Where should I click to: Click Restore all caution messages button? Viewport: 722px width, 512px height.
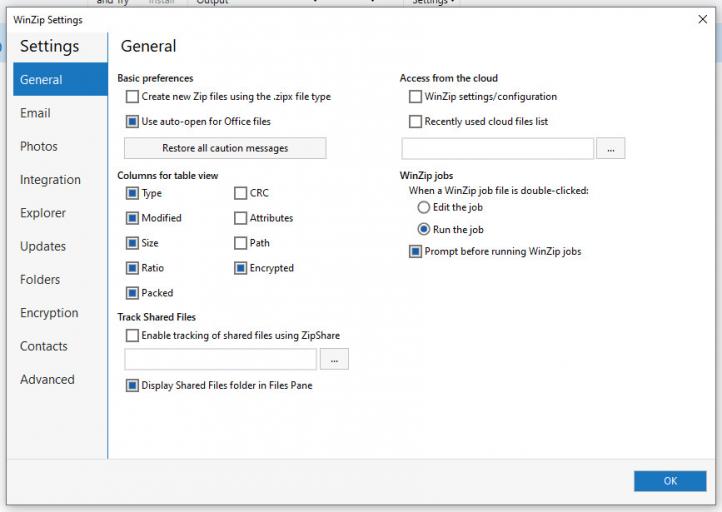pos(225,148)
